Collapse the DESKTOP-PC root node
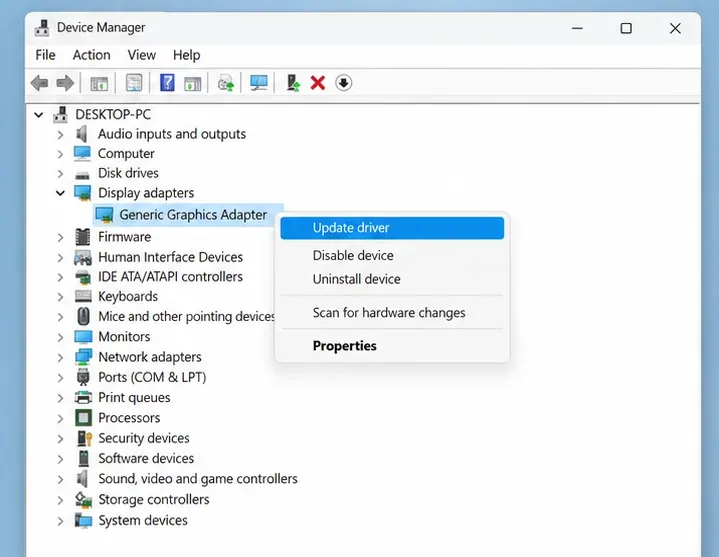 pos(39,115)
